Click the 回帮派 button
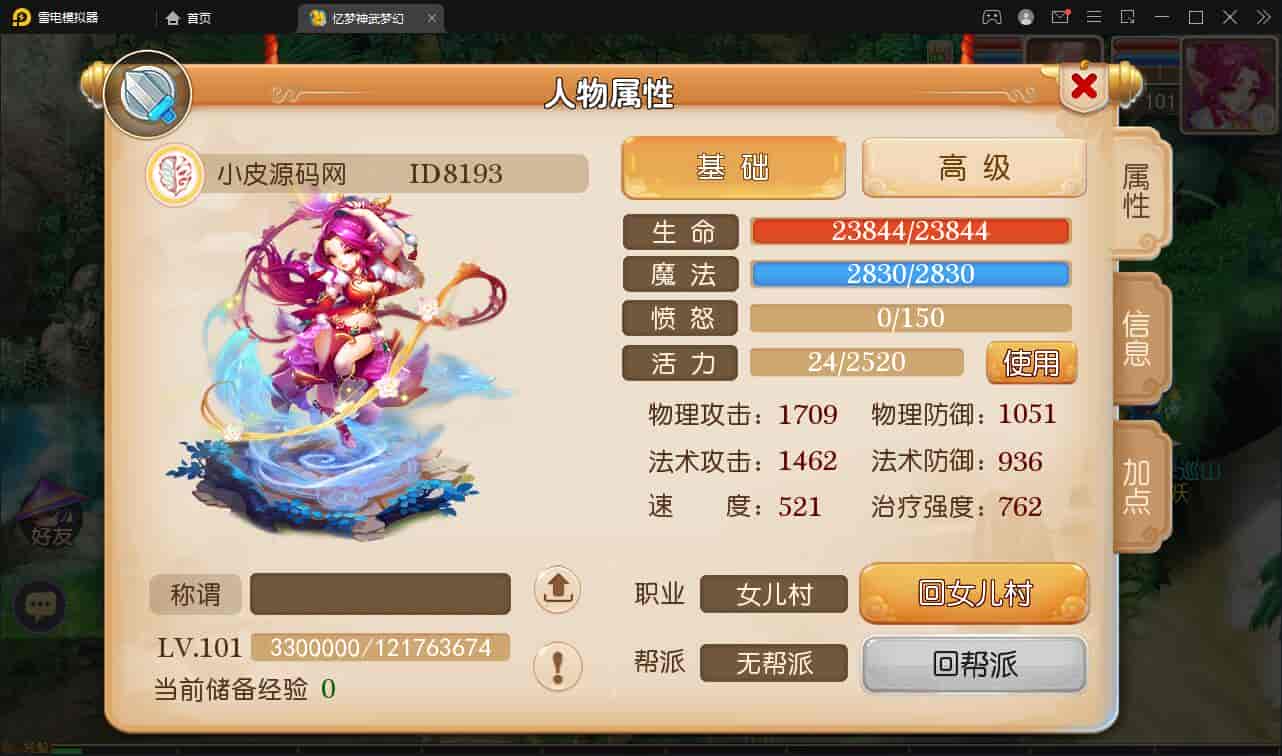1282x756 pixels. pos(974,664)
